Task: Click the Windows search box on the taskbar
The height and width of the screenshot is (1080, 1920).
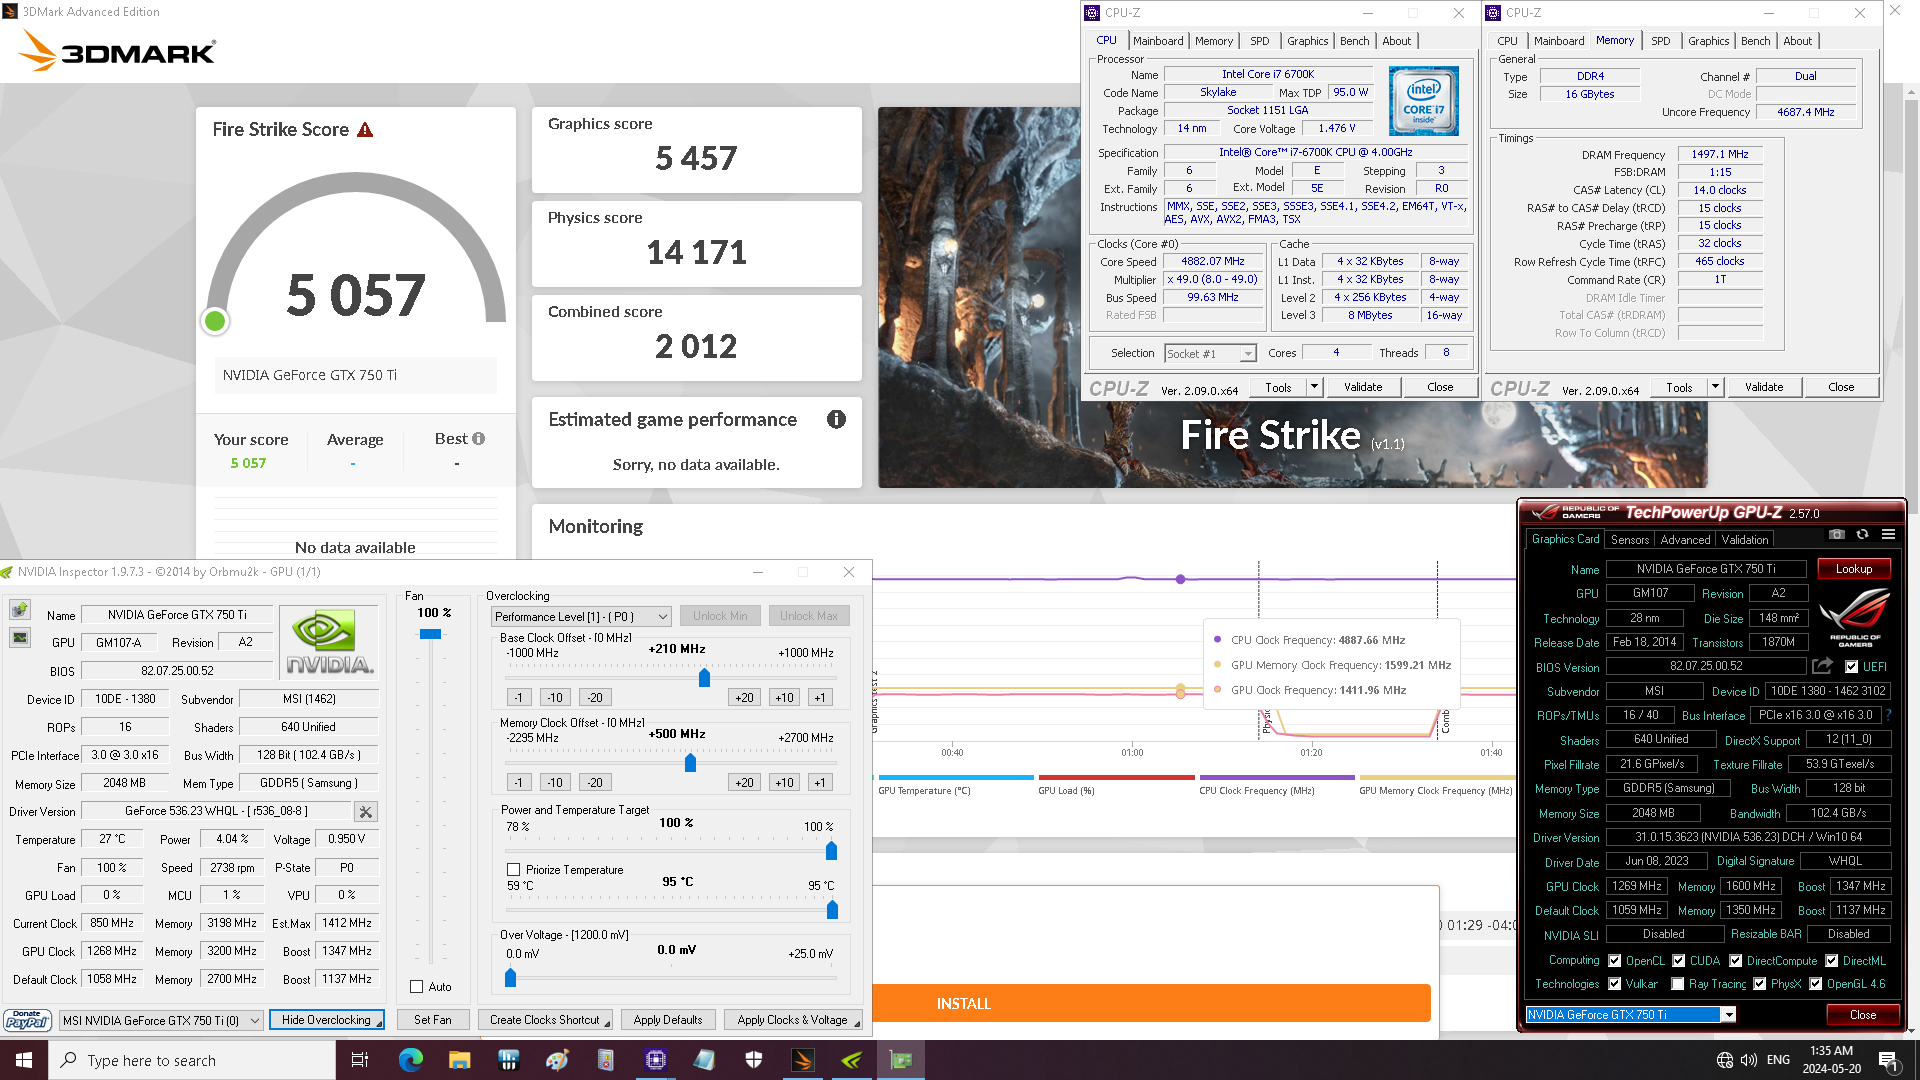Action: click(192, 1060)
